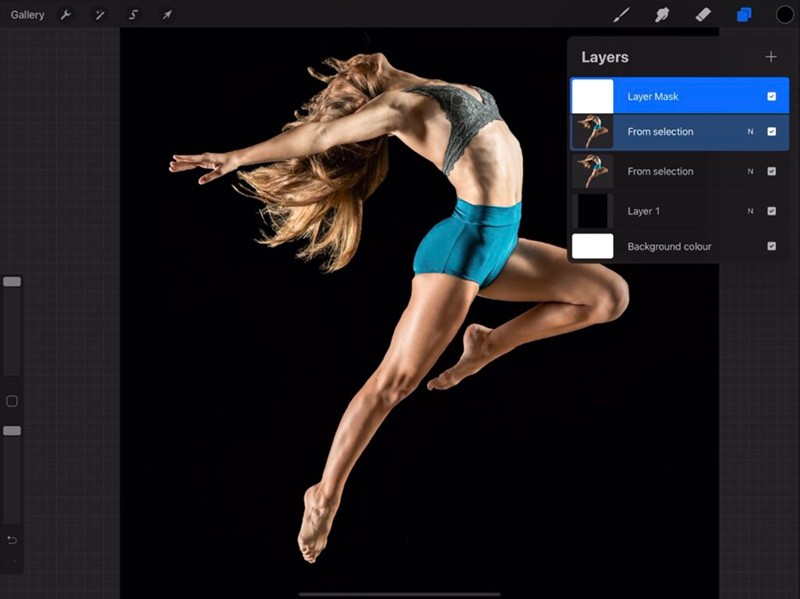
Task: Open the Layers panel icon
Action: (x=742, y=14)
